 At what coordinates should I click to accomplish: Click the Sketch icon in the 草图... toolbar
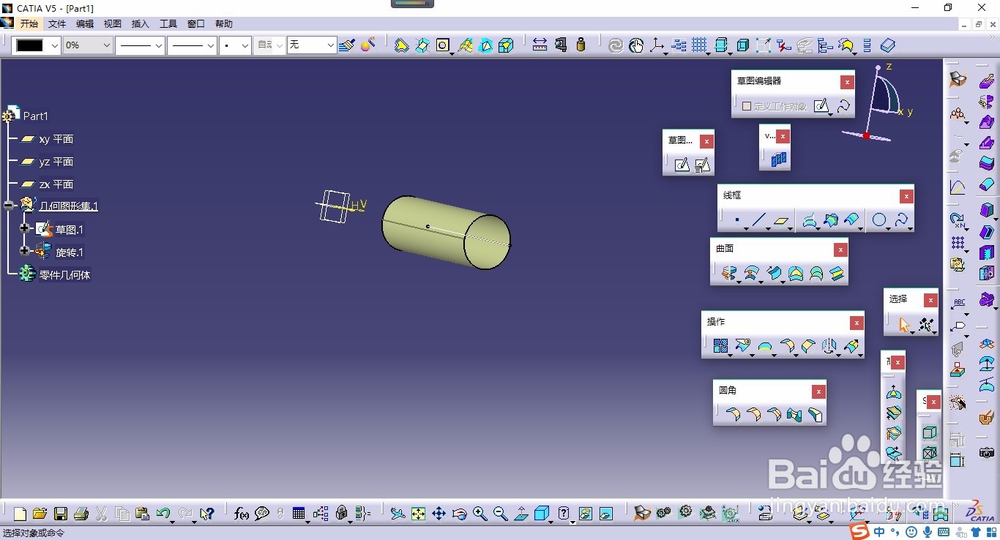point(682,165)
